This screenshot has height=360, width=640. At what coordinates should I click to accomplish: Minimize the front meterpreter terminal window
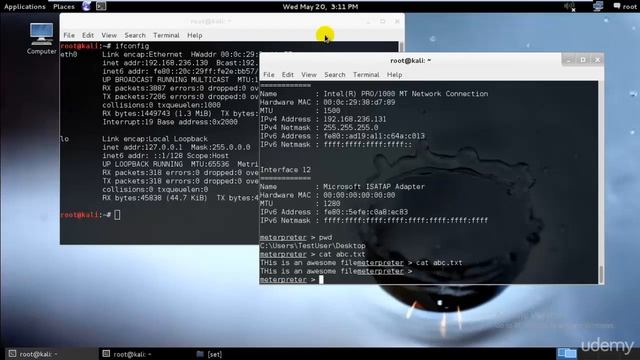pos(568,60)
